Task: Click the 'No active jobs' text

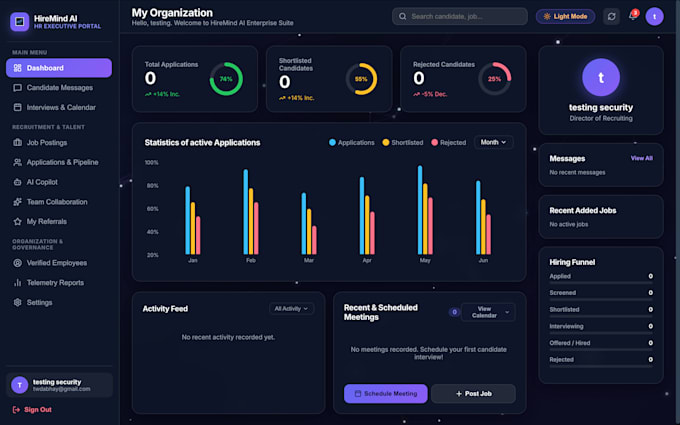Action: pyautogui.click(x=569, y=224)
